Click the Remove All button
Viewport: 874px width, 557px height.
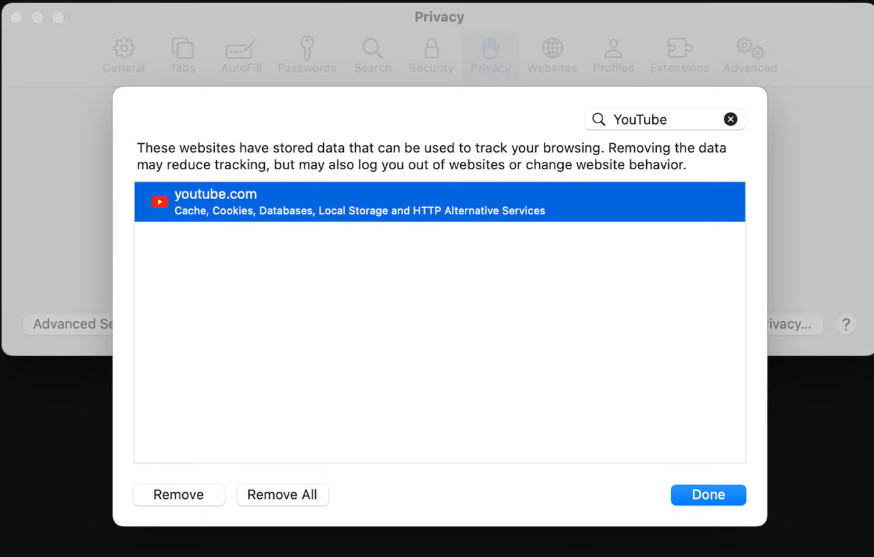tap(282, 495)
